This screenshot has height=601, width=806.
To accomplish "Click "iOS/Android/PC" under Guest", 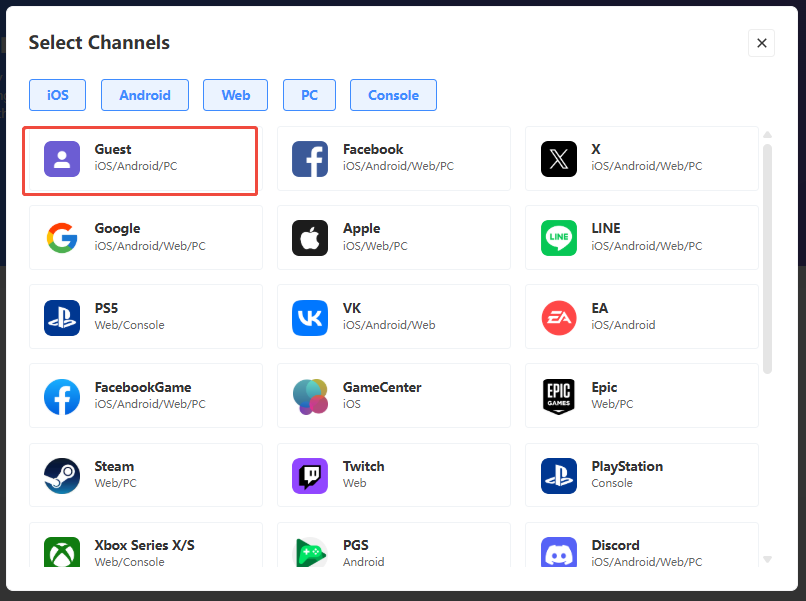I will pyautogui.click(x=136, y=166).
